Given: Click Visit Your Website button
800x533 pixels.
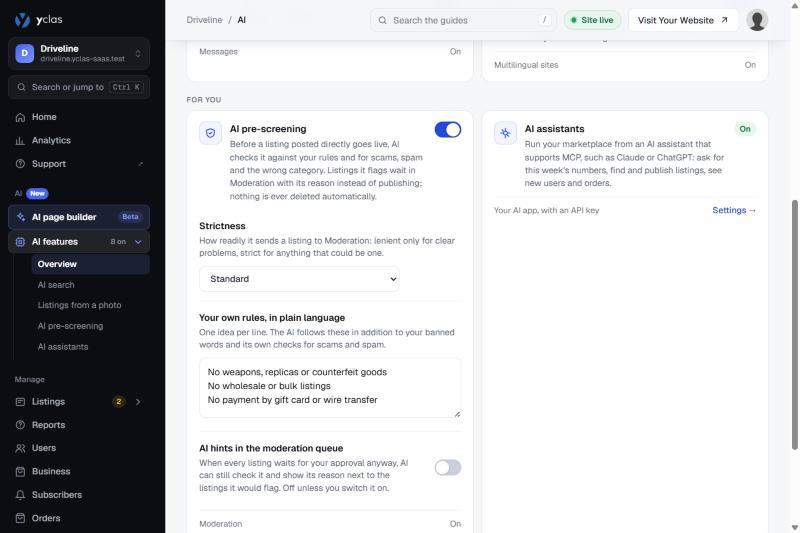Looking at the screenshot, I should (x=683, y=20).
